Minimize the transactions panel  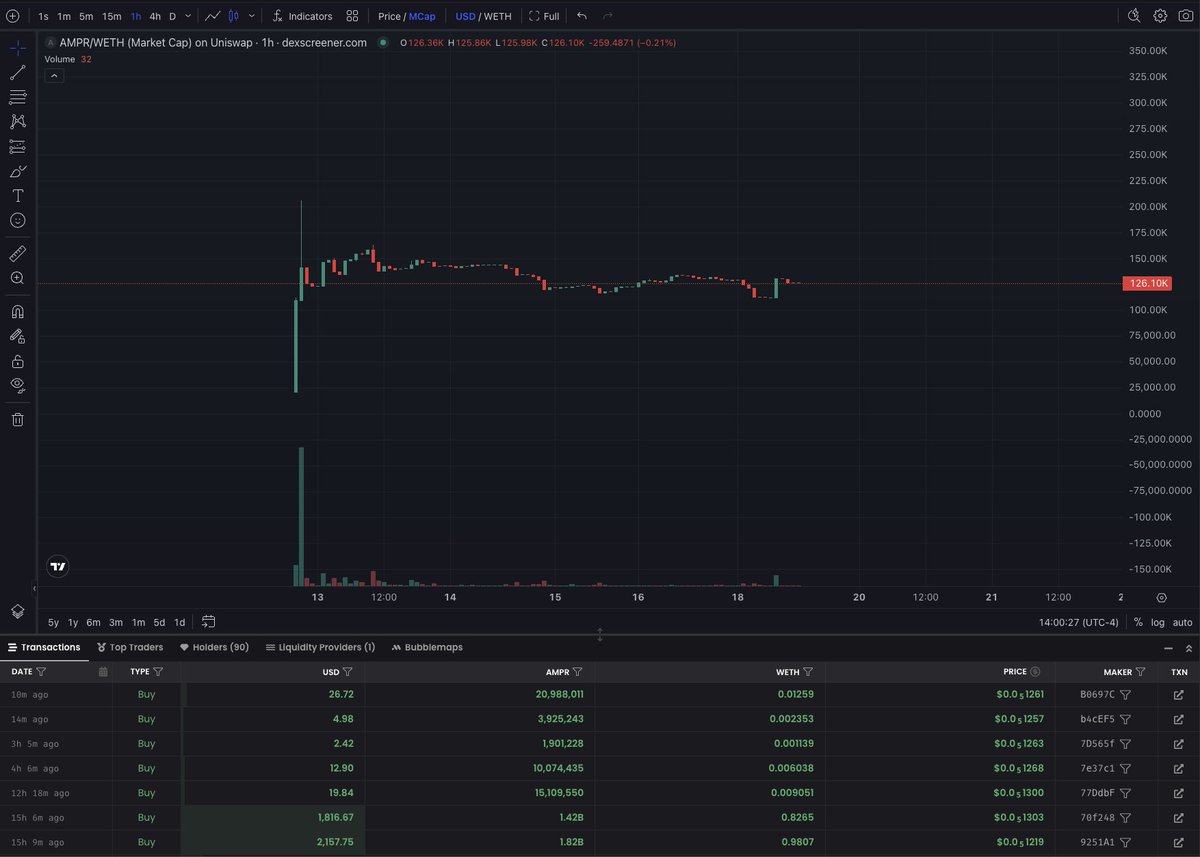(x=1168, y=648)
